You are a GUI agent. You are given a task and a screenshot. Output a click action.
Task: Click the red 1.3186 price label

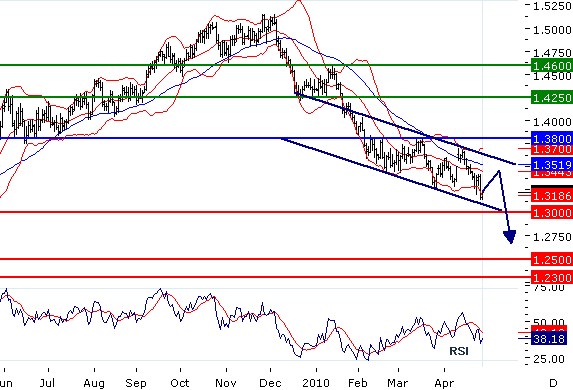click(x=551, y=196)
